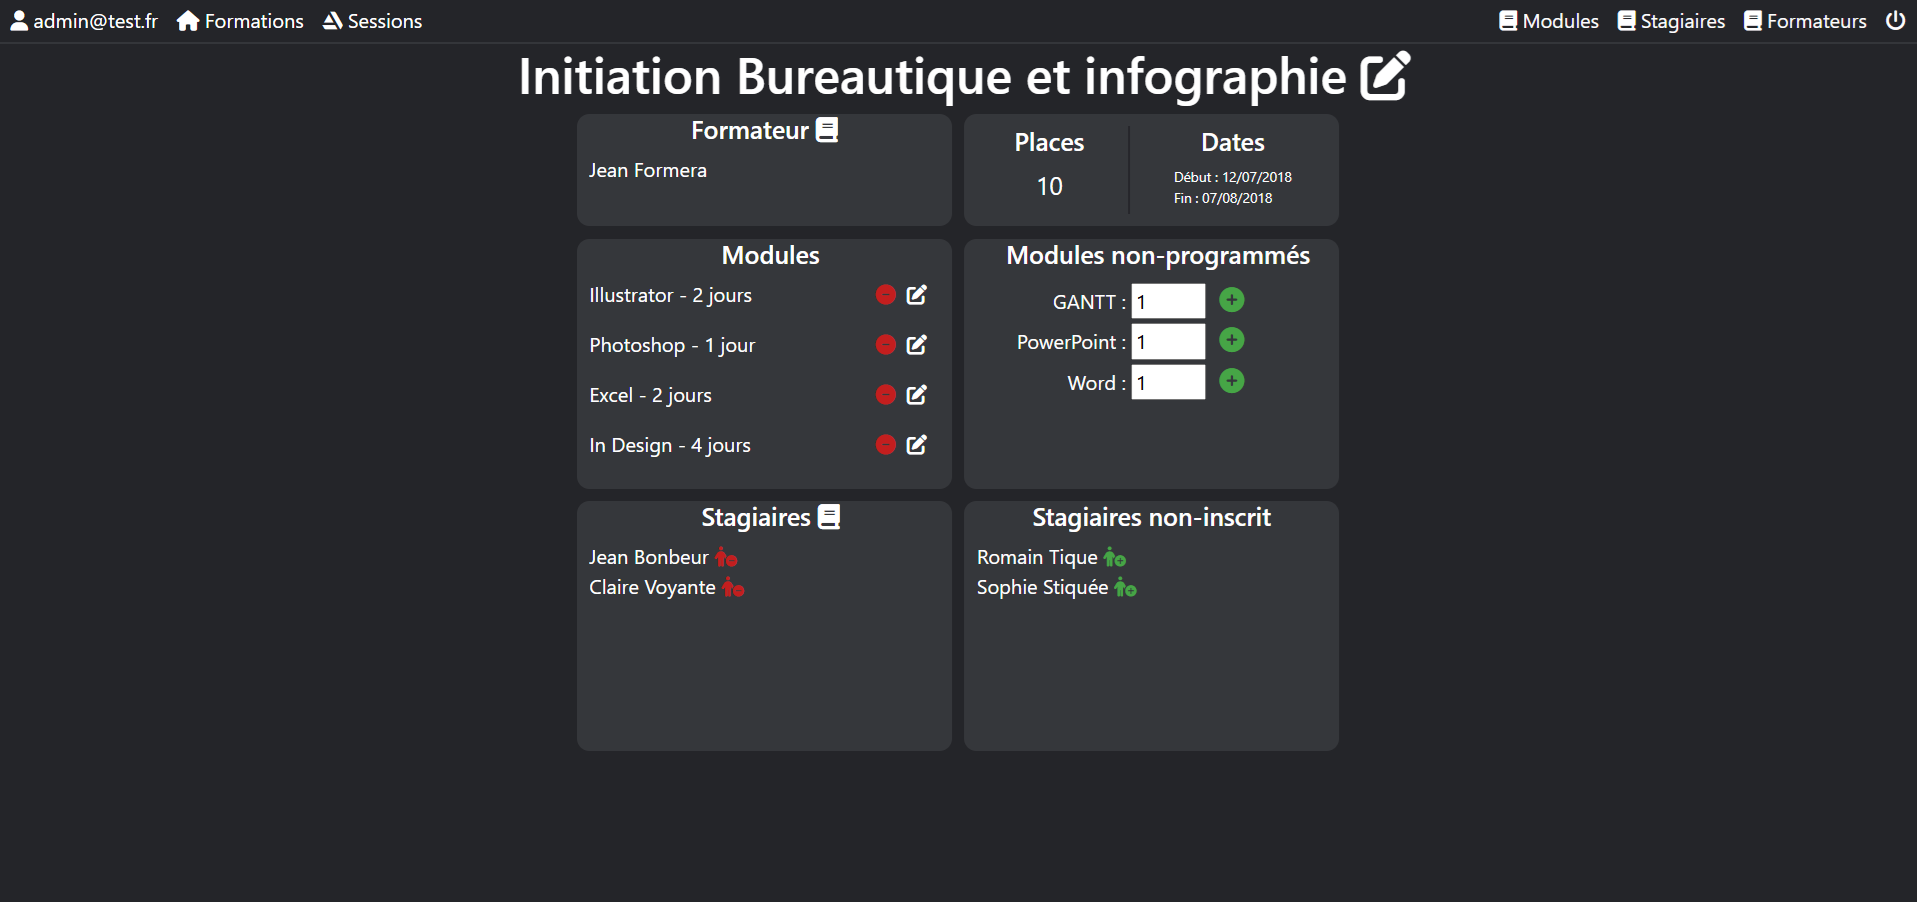This screenshot has width=1917, height=902.
Task: Remove the Photoshop module from the session
Action: click(885, 344)
